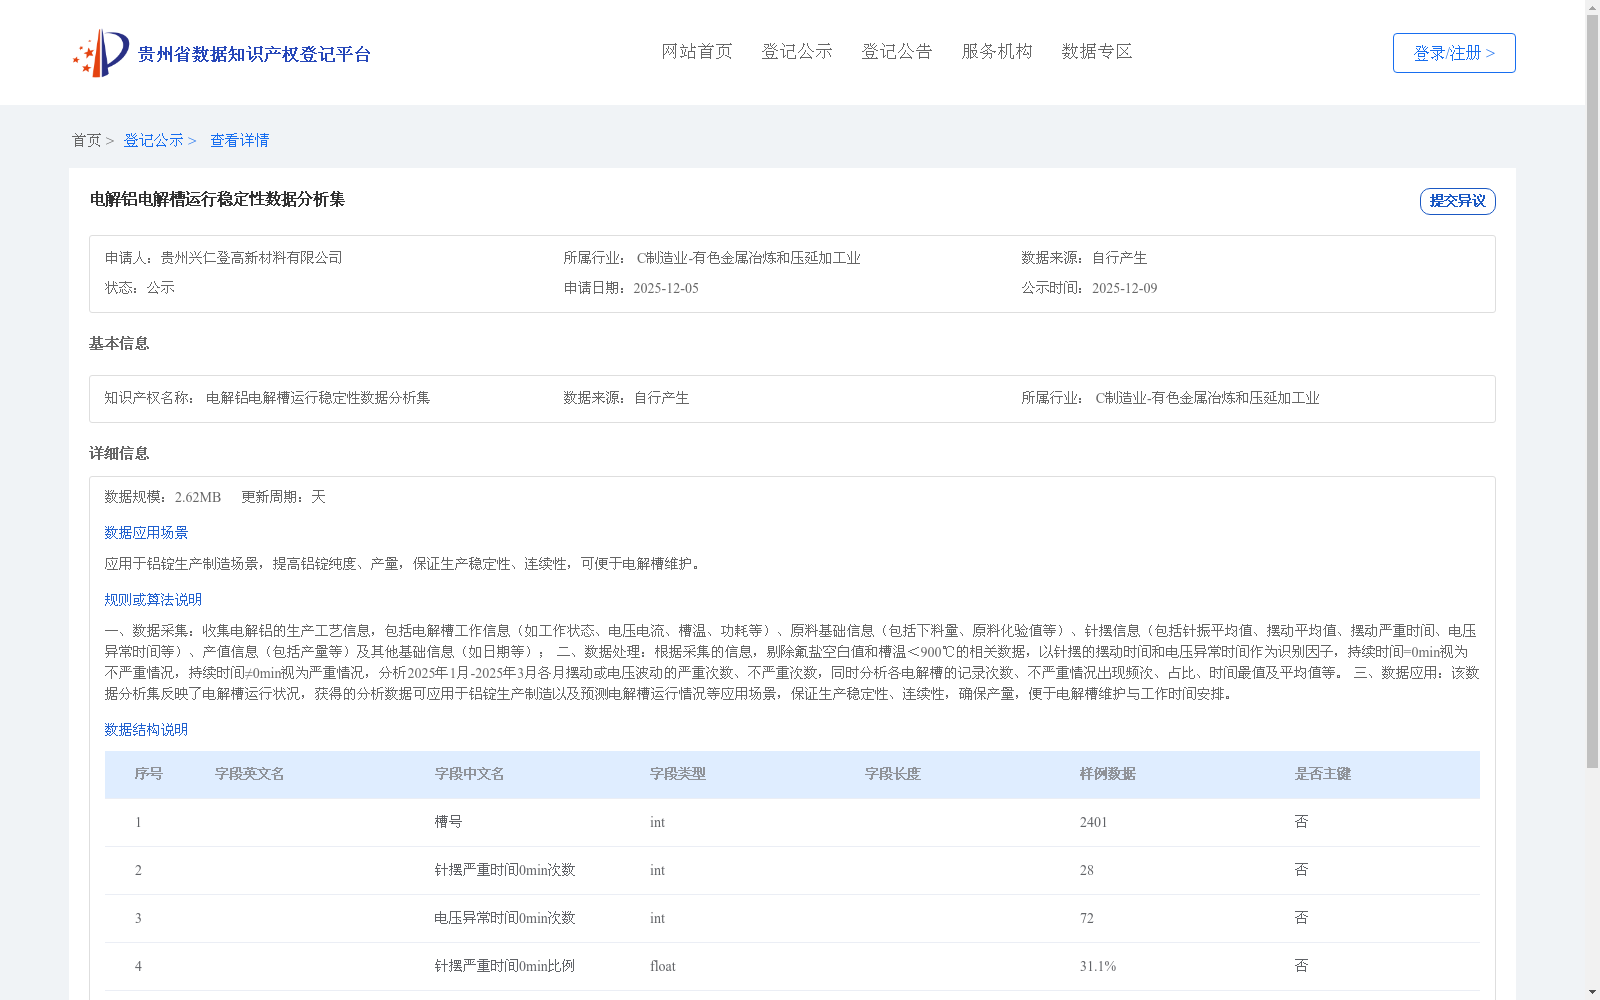
Task: Open 数据专区 in the top menu
Action: tap(1097, 52)
